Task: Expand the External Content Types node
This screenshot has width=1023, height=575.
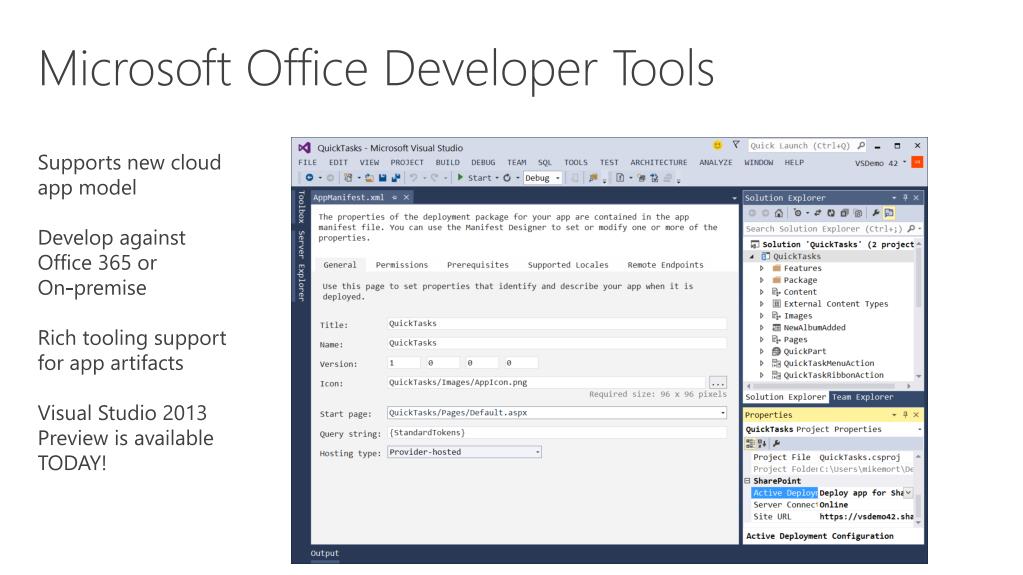Action: 761,303
